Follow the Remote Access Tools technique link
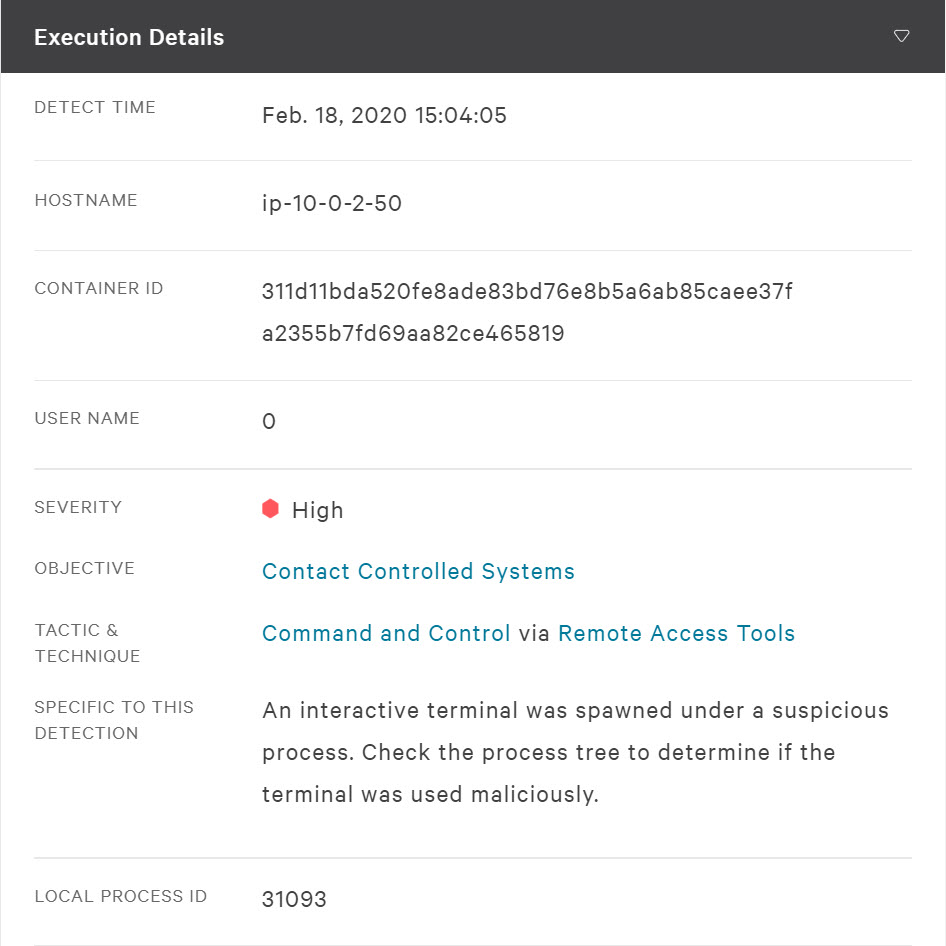This screenshot has height=946, width=946. [x=676, y=633]
